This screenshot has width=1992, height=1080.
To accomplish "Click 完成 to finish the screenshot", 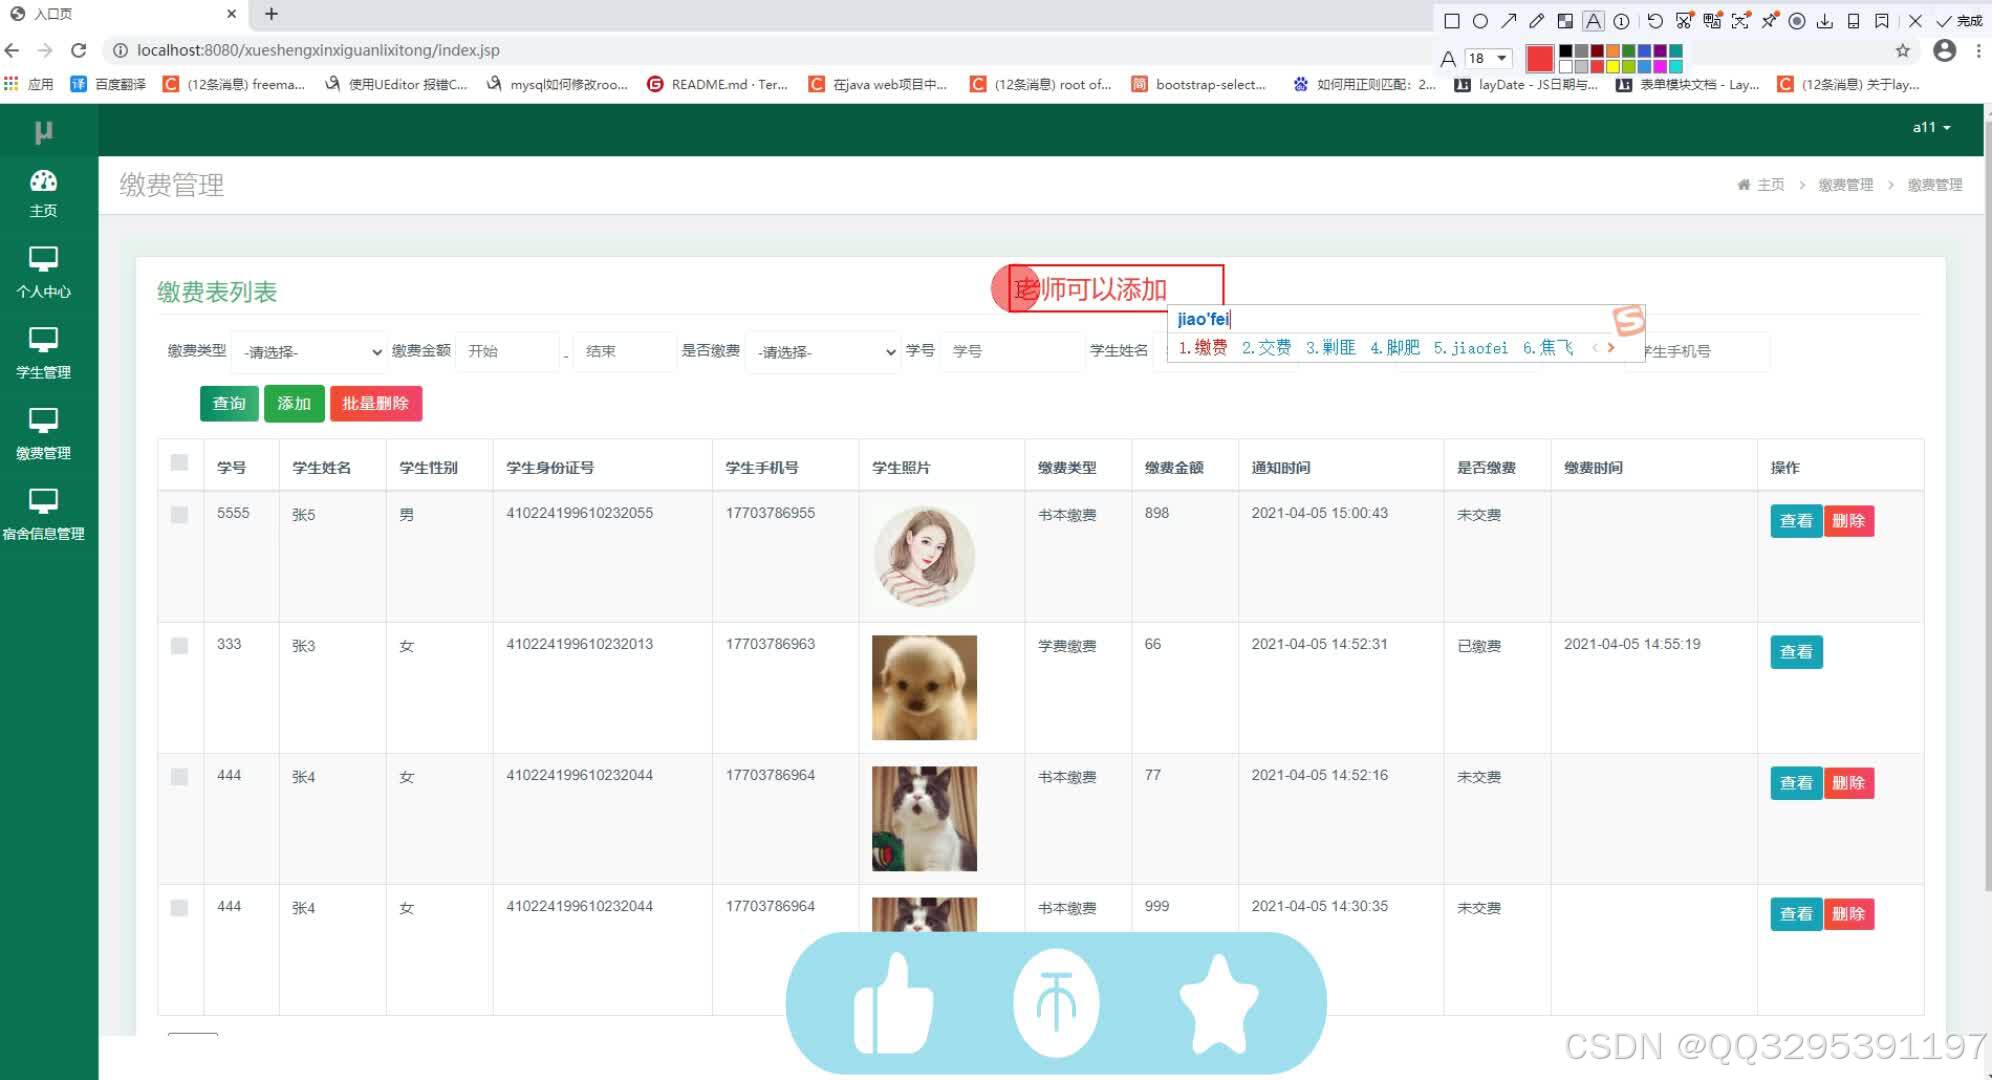I will pos(1960,21).
